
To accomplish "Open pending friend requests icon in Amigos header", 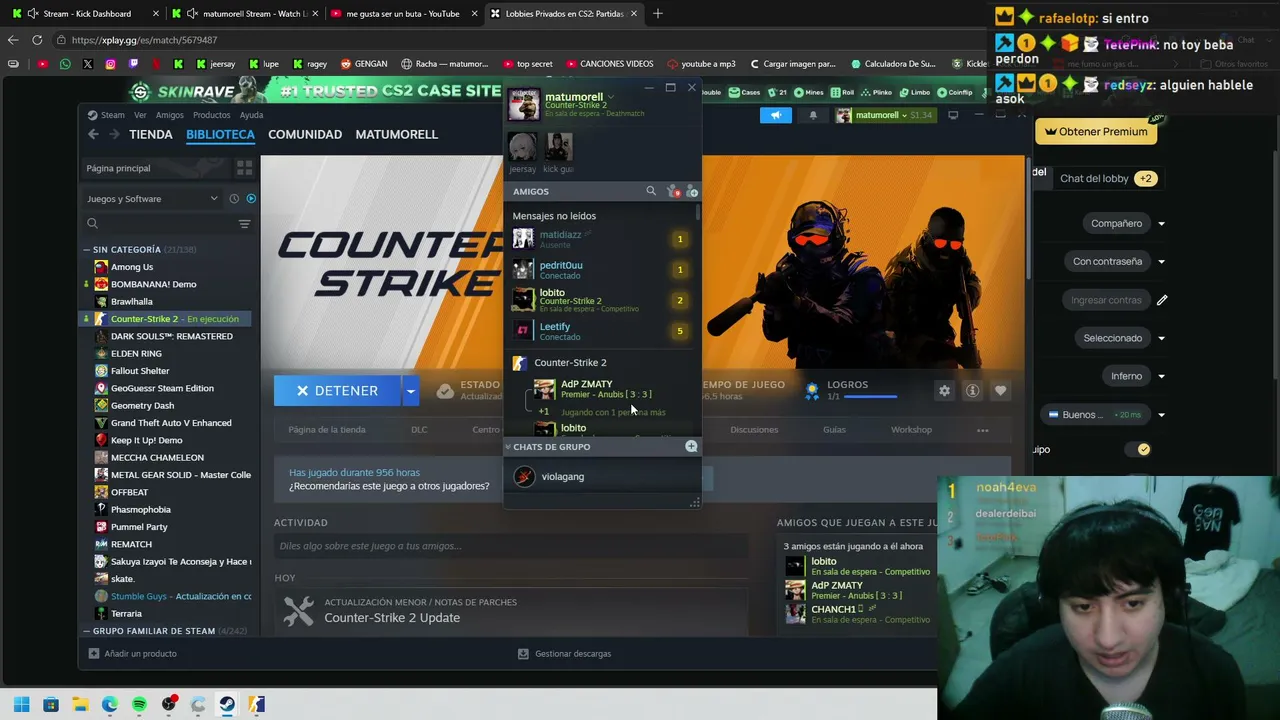I will coord(673,191).
